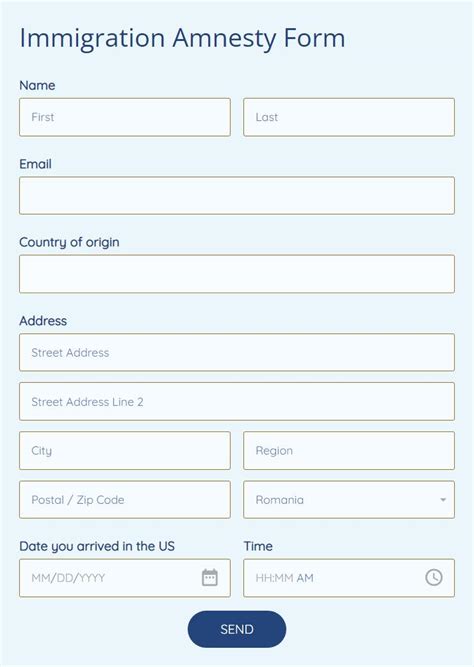Click the Street Address field
Image resolution: width=474 pixels, height=667 pixels.
(x=237, y=353)
